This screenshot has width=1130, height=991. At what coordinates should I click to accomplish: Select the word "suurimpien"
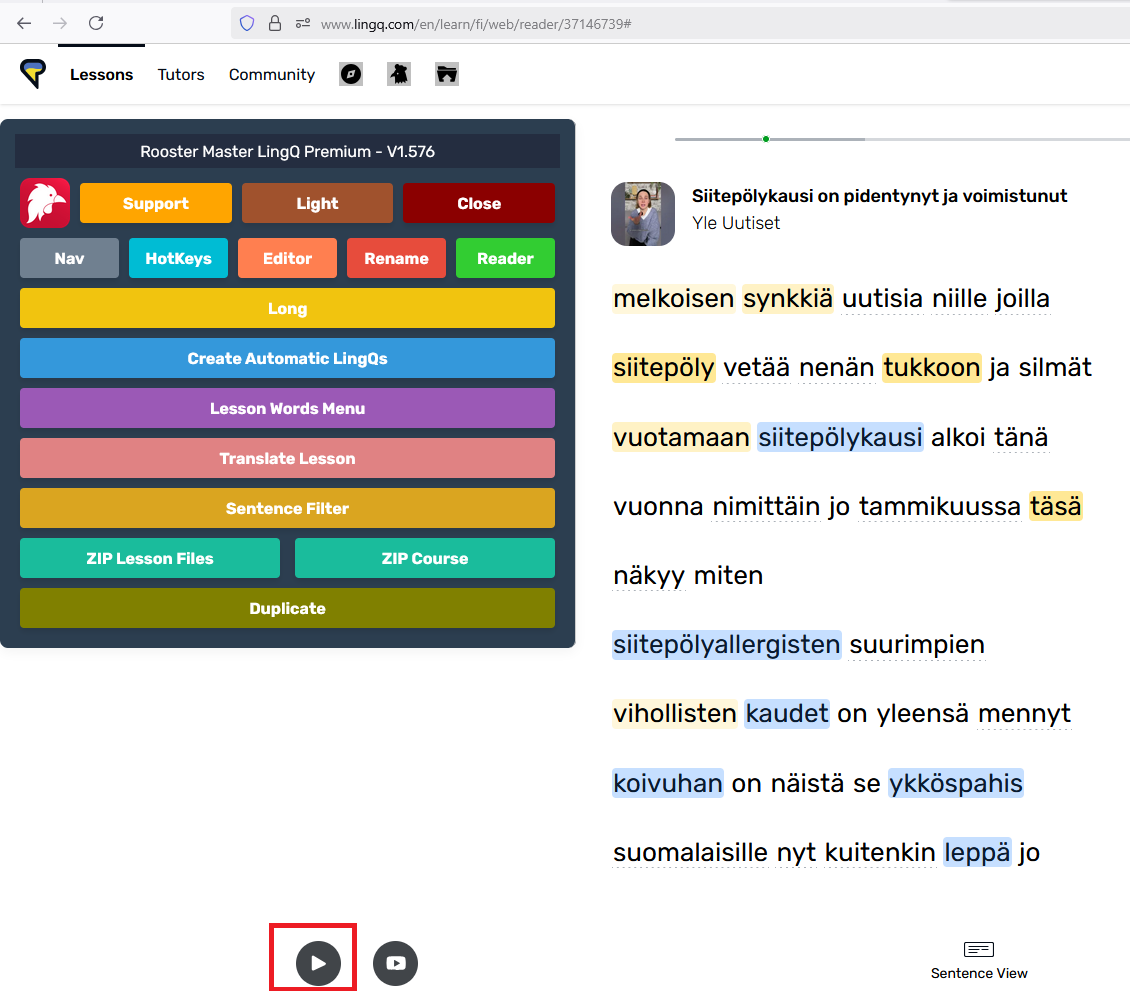point(917,644)
